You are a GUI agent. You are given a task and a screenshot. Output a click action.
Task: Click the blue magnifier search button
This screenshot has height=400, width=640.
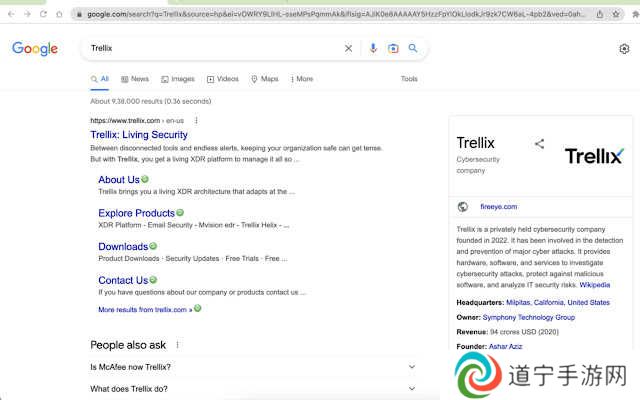[x=413, y=48]
